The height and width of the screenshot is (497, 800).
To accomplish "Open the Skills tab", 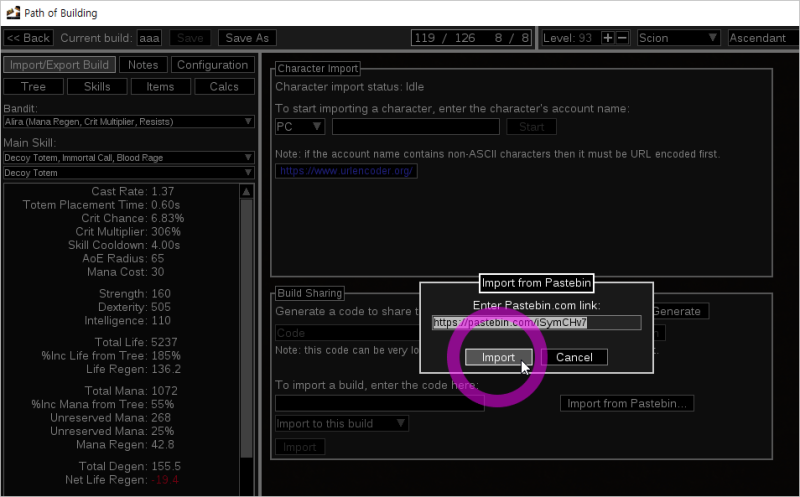I will (97, 86).
